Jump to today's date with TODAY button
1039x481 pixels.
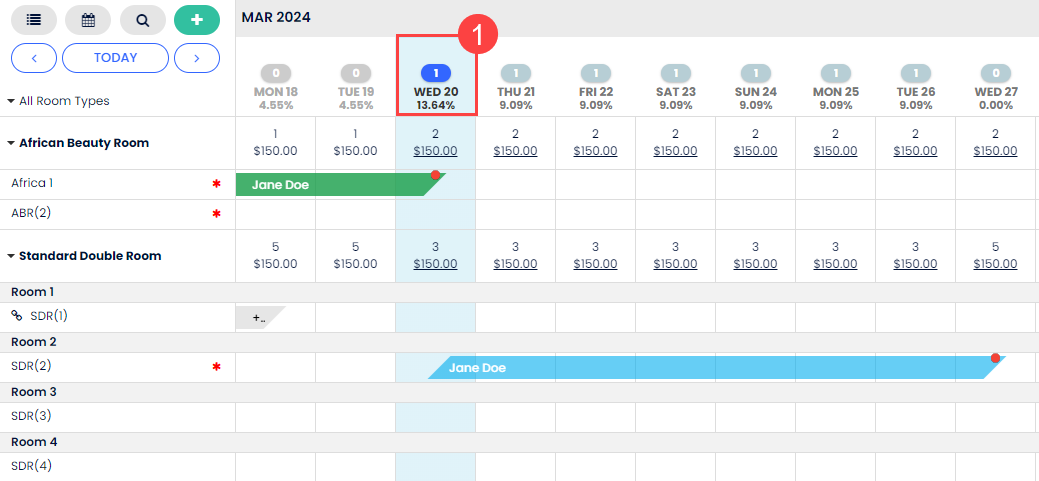coord(115,58)
